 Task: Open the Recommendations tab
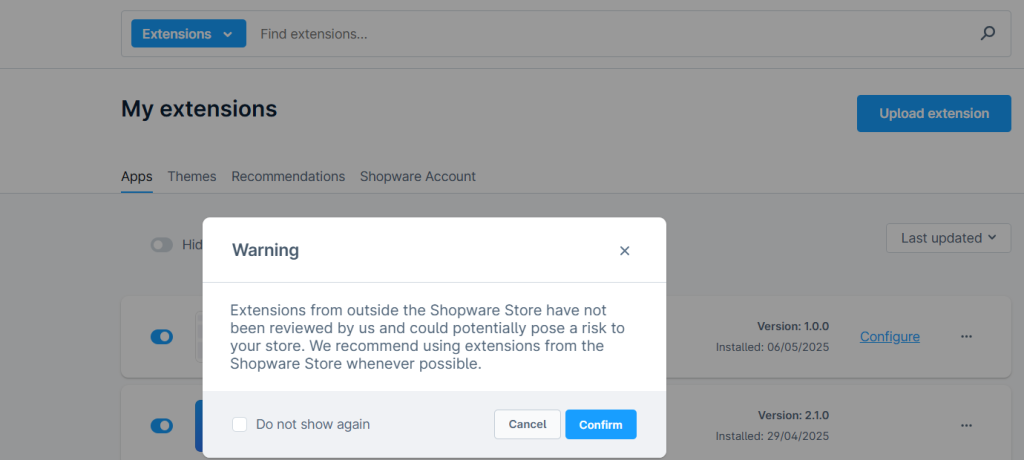pyautogui.click(x=288, y=176)
